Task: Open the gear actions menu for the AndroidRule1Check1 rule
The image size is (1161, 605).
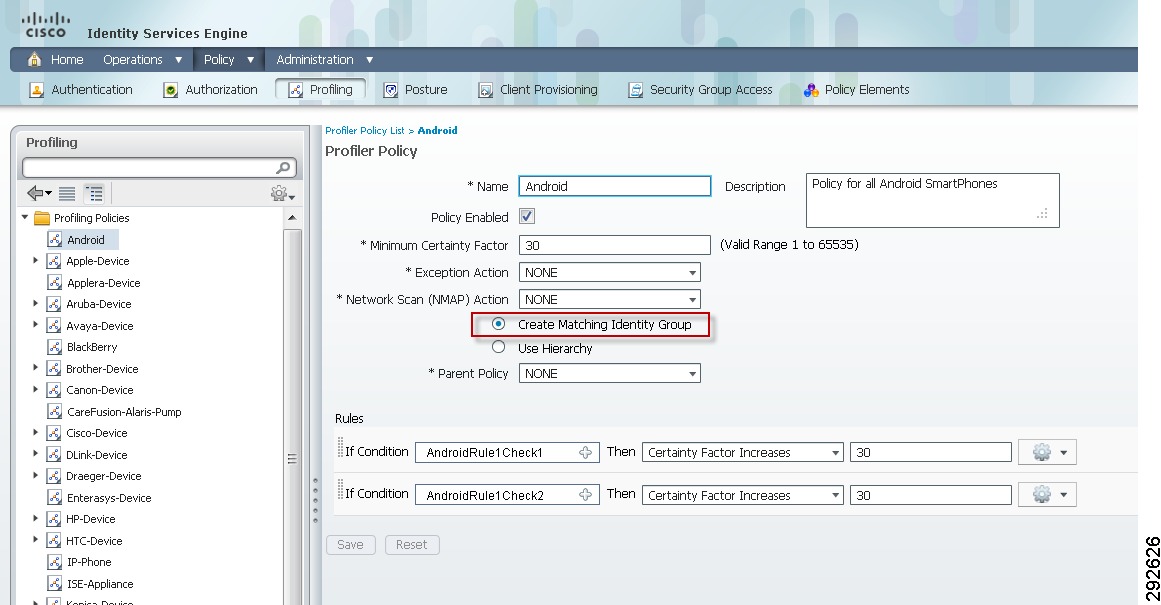Action: click(1047, 452)
